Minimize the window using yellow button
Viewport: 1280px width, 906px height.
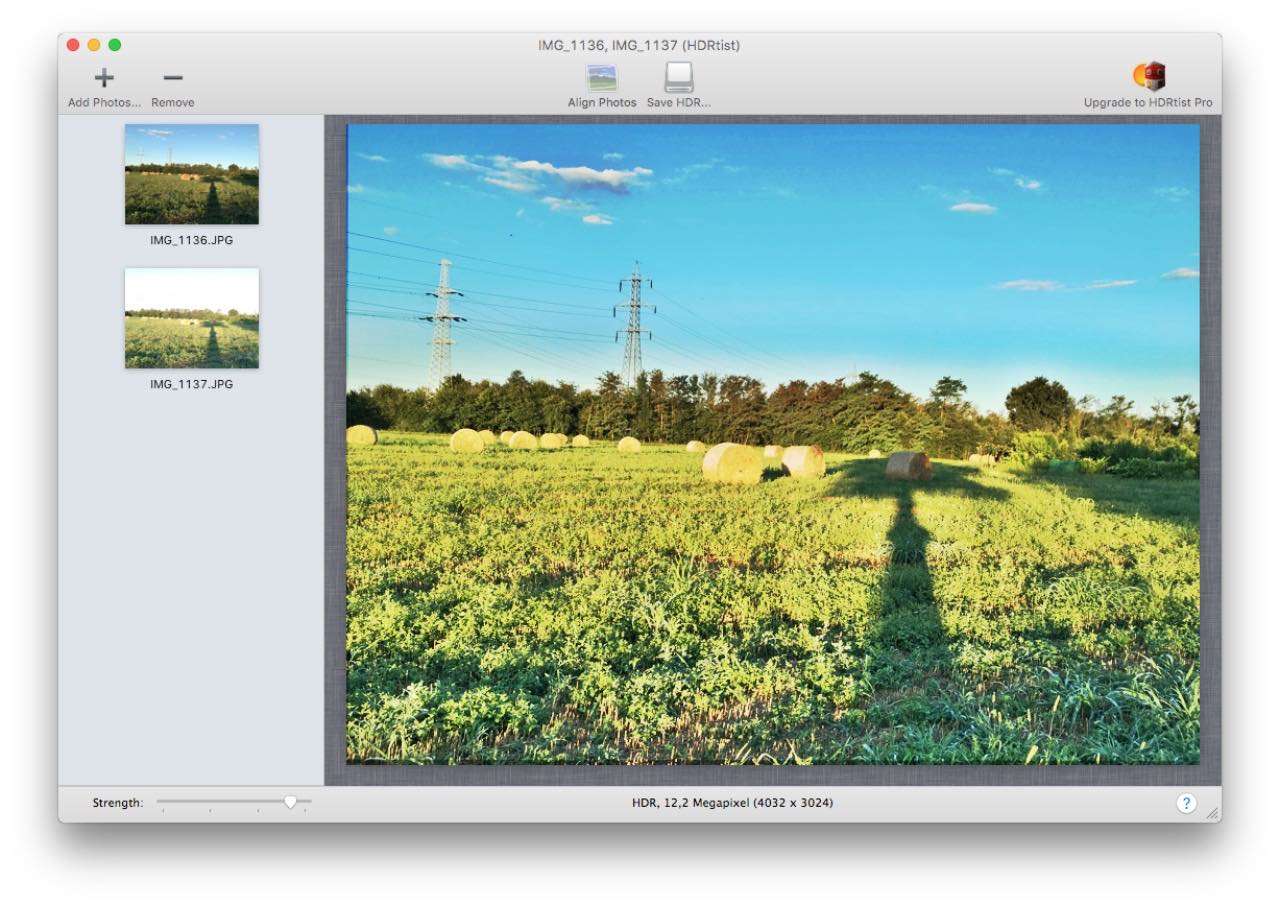coord(94,45)
